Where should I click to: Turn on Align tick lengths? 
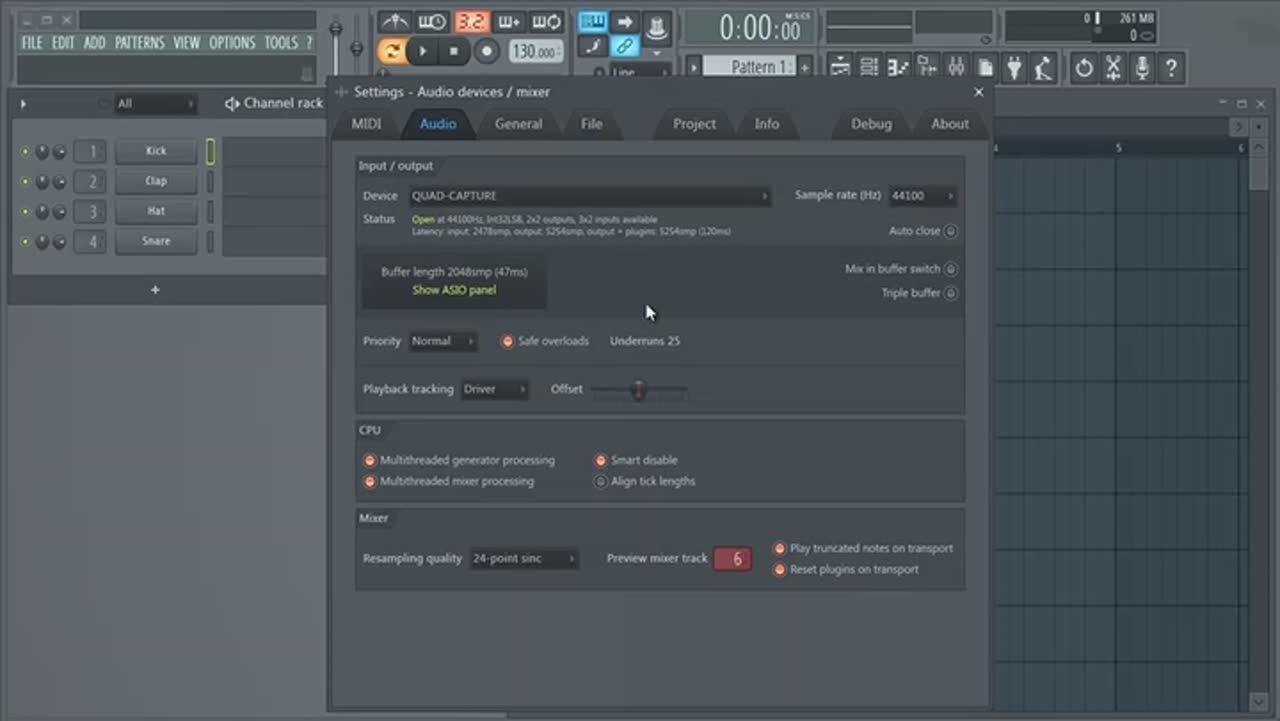[601, 481]
